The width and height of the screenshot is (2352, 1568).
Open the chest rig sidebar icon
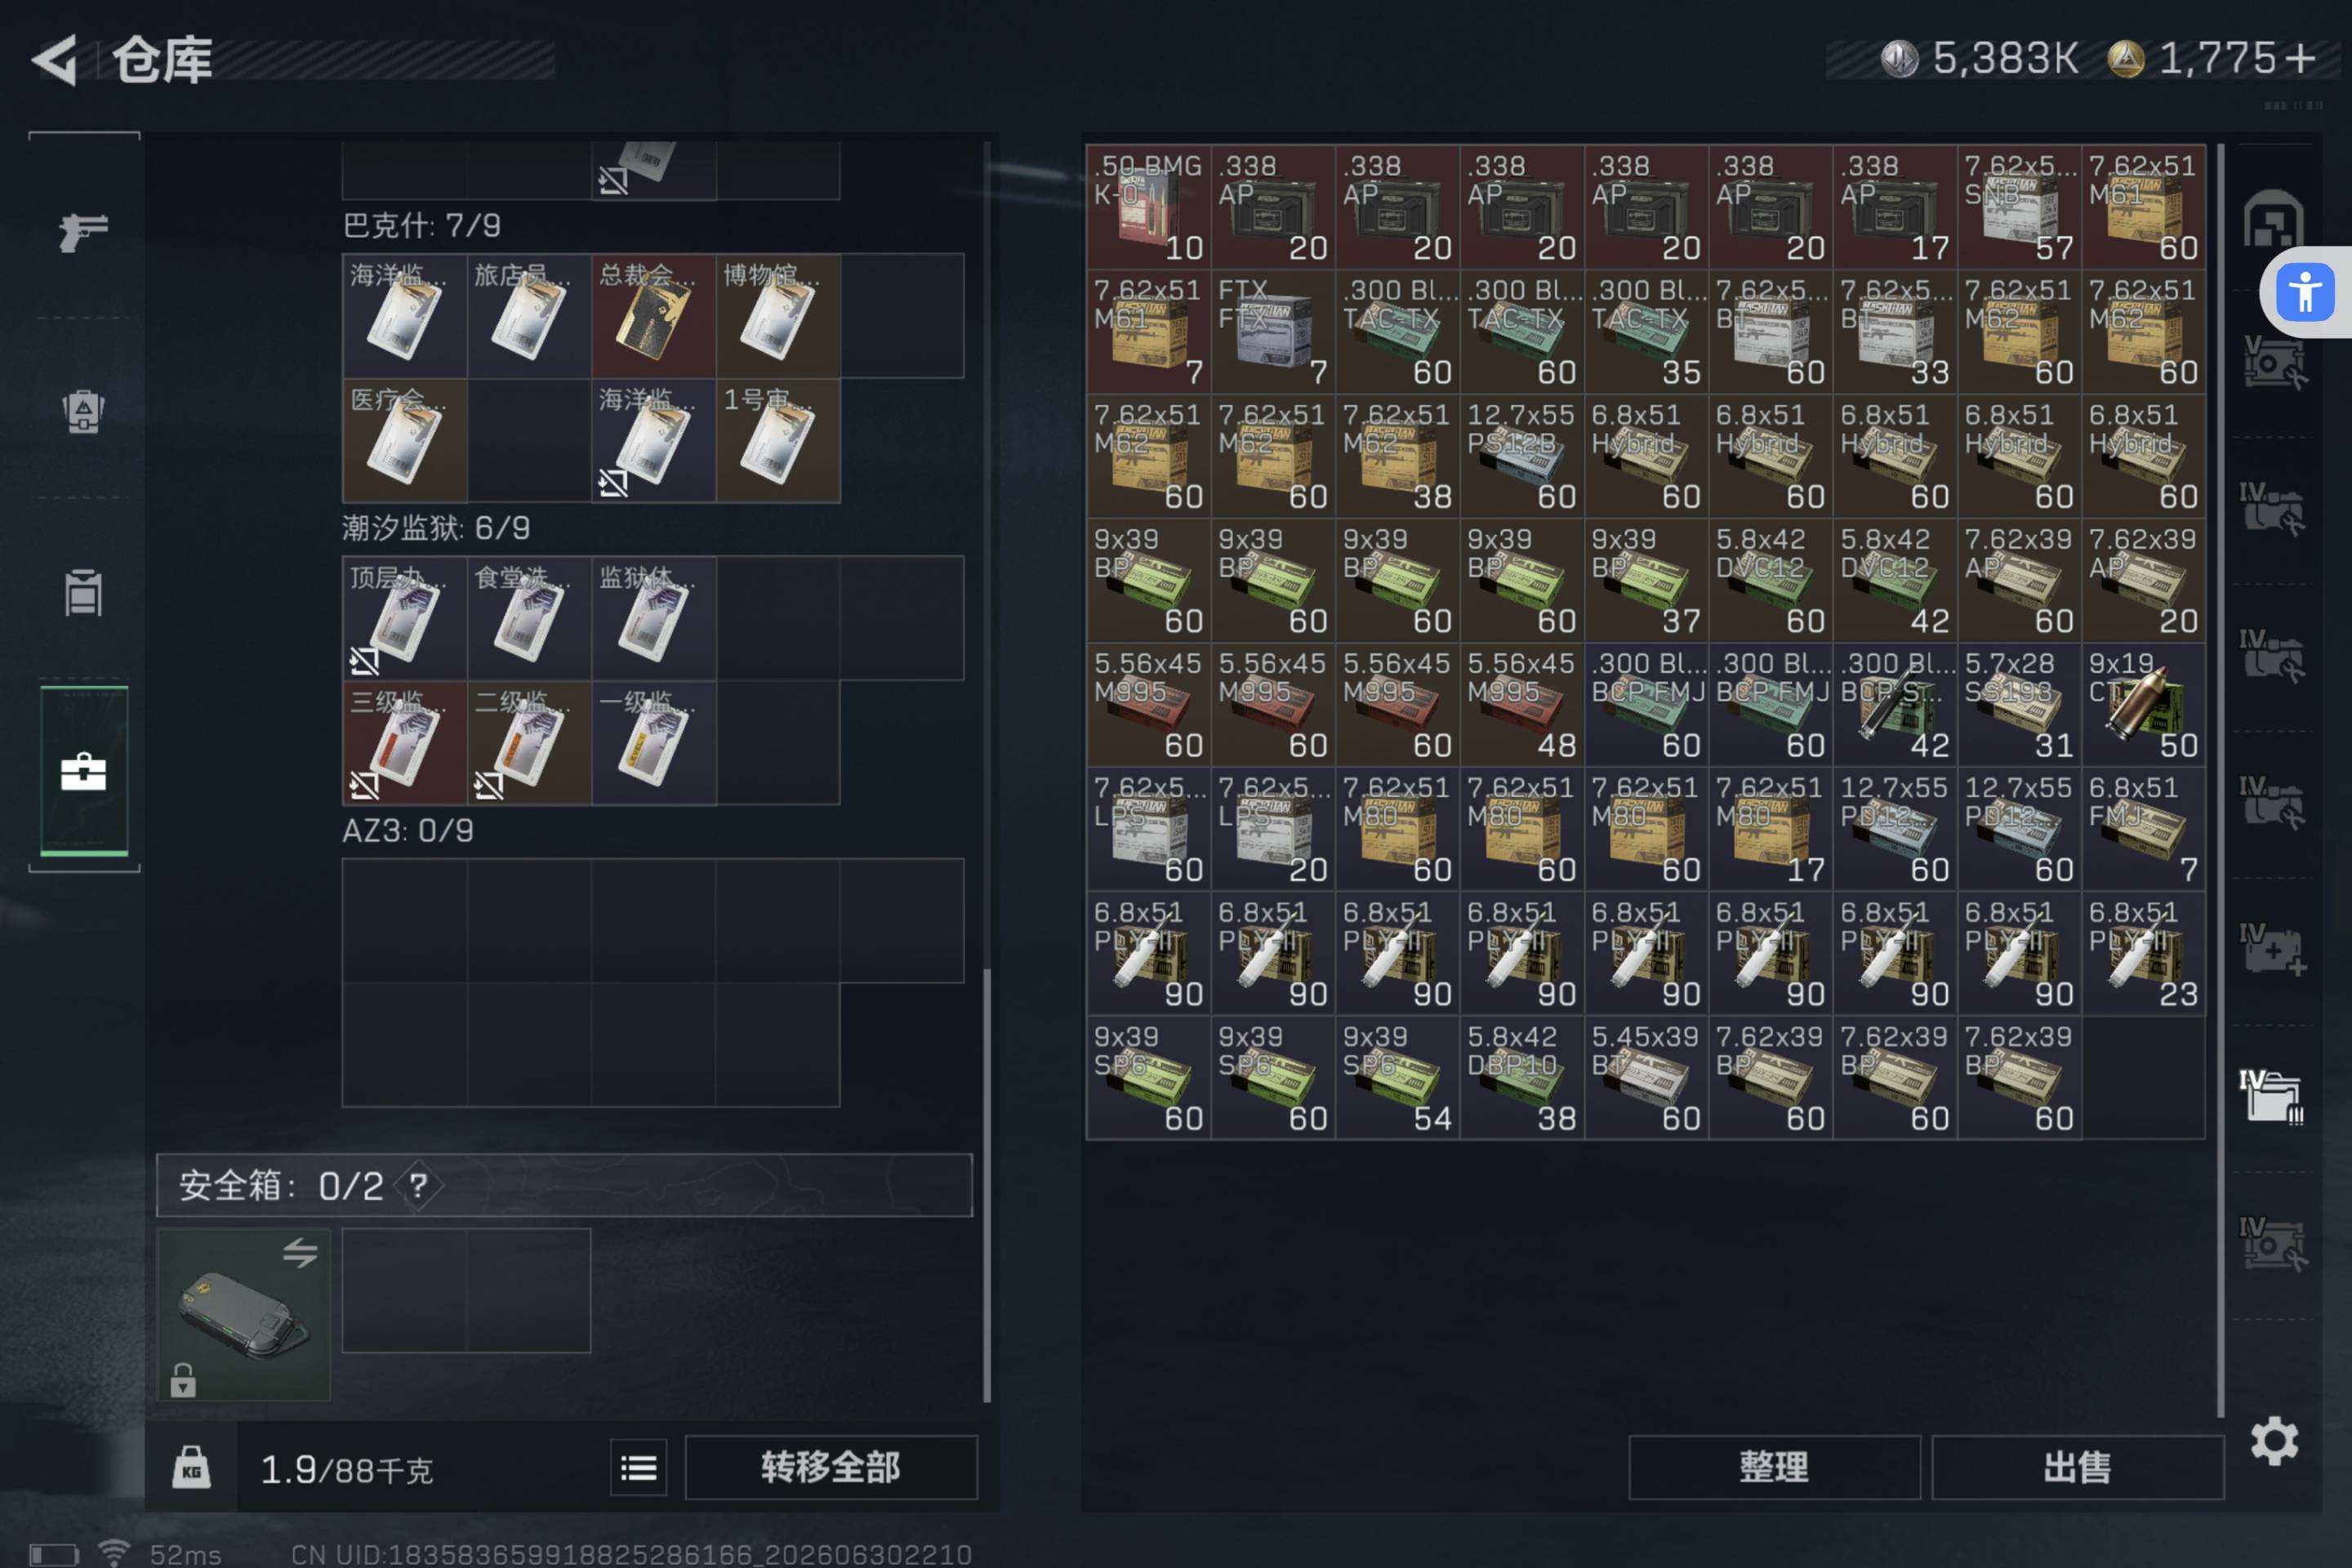pyautogui.click(x=83, y=593)
